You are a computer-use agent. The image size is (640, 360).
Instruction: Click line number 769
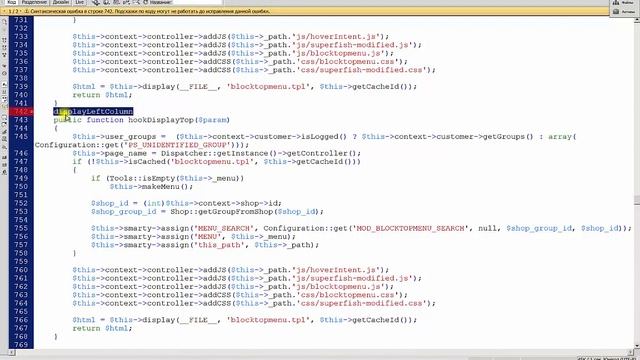point(21,345)
